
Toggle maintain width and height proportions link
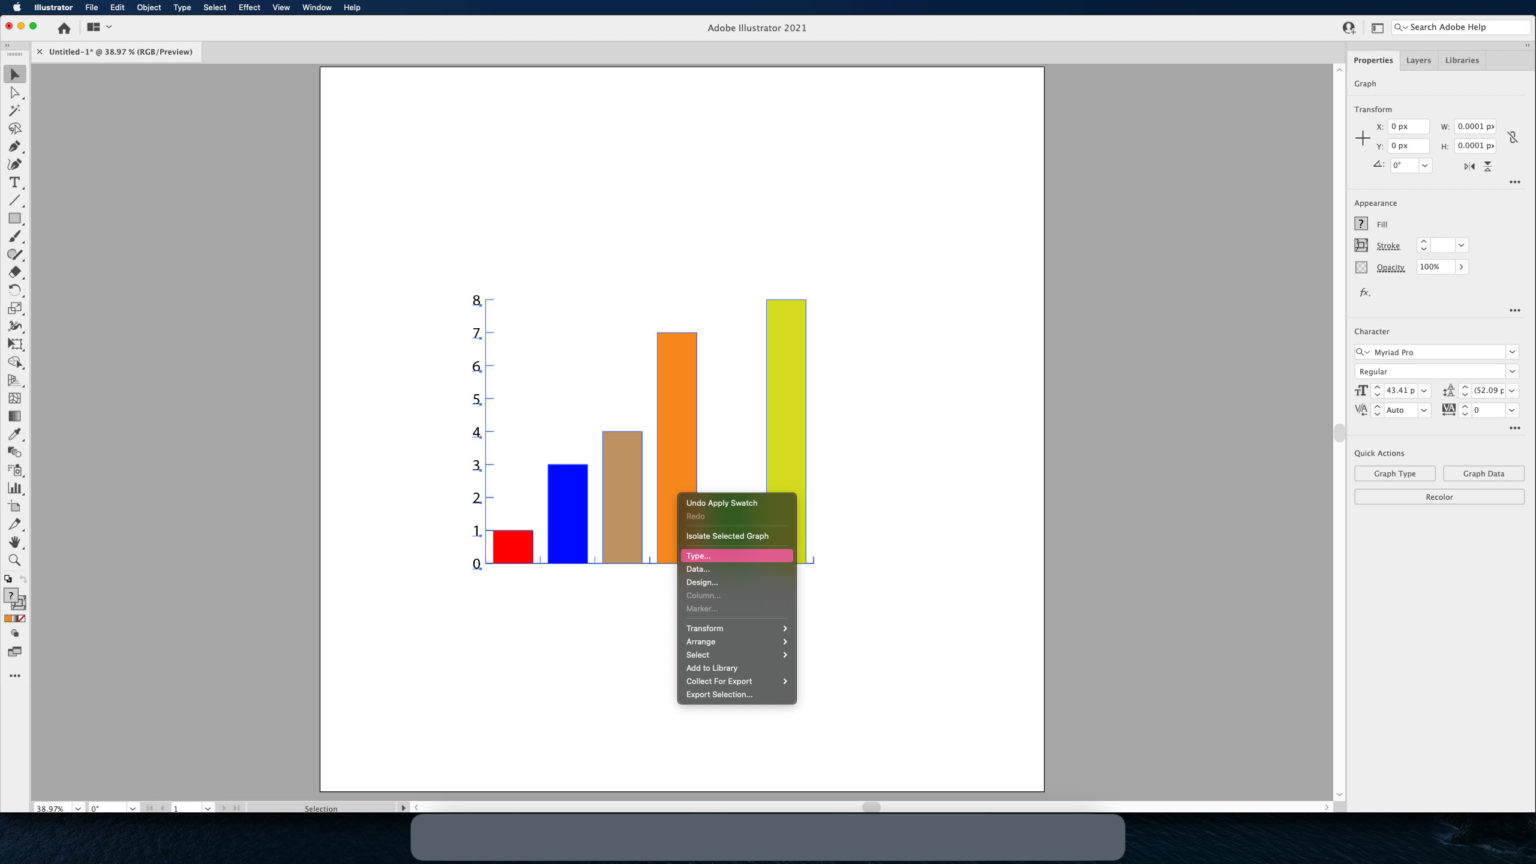(1510, 135)
